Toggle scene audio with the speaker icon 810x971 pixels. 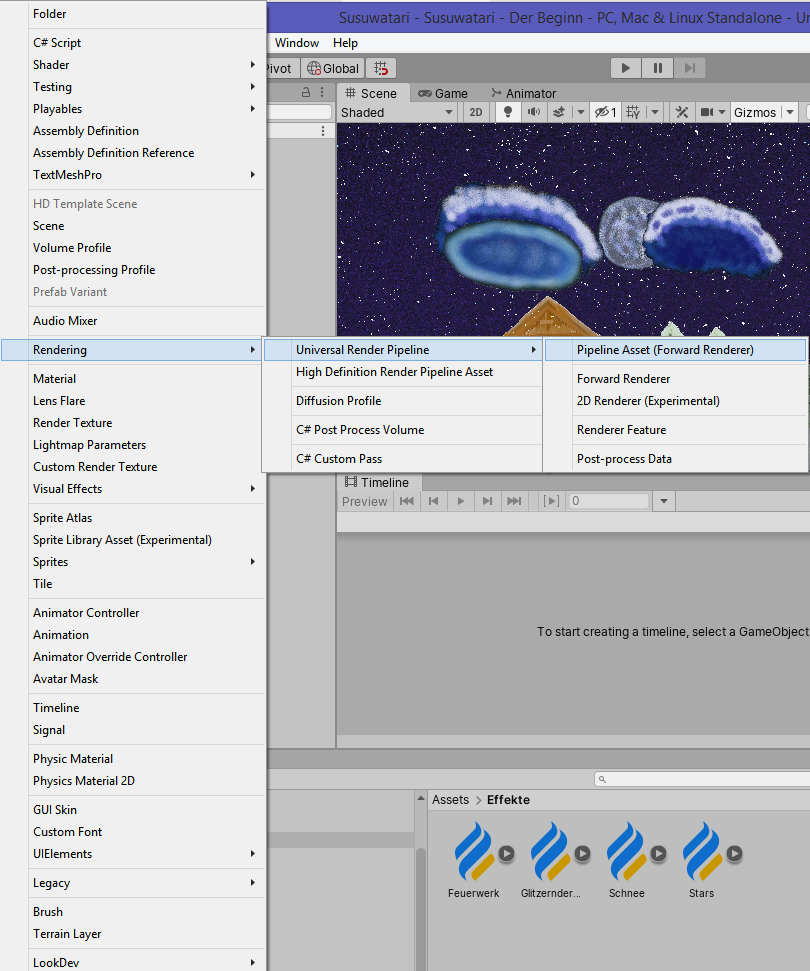(534, 112)
